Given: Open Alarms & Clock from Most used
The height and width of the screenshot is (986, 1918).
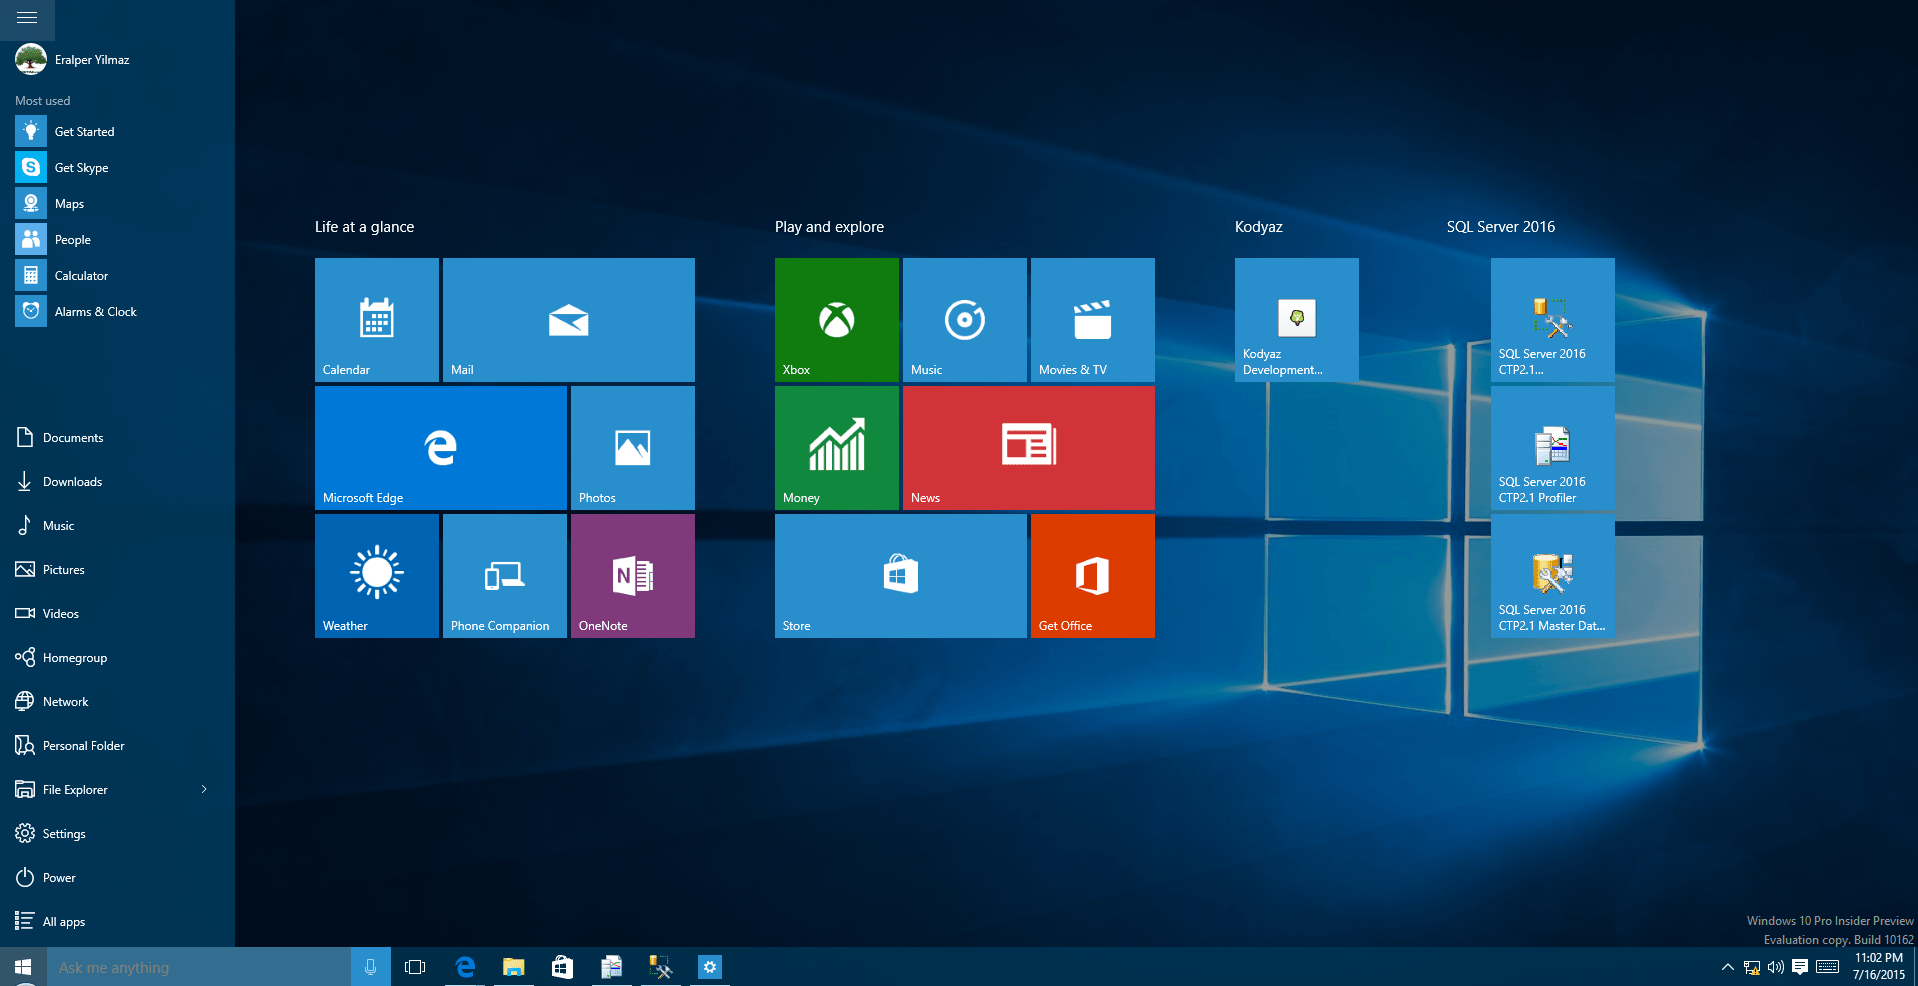Looking at the screenshot, I should coord(117,311).
